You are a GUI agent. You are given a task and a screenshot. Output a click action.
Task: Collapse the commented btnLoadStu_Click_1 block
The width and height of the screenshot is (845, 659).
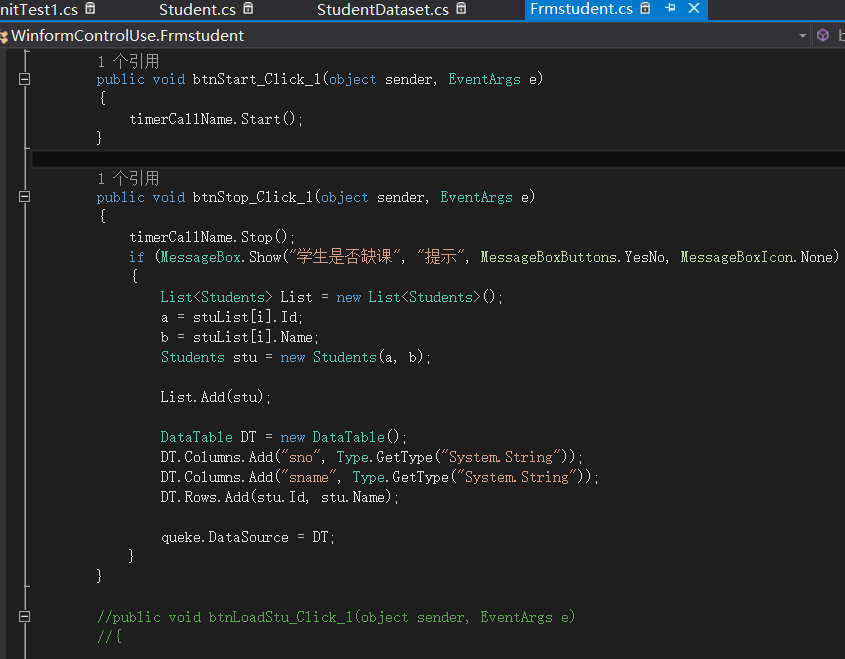[x=24, y=616]
